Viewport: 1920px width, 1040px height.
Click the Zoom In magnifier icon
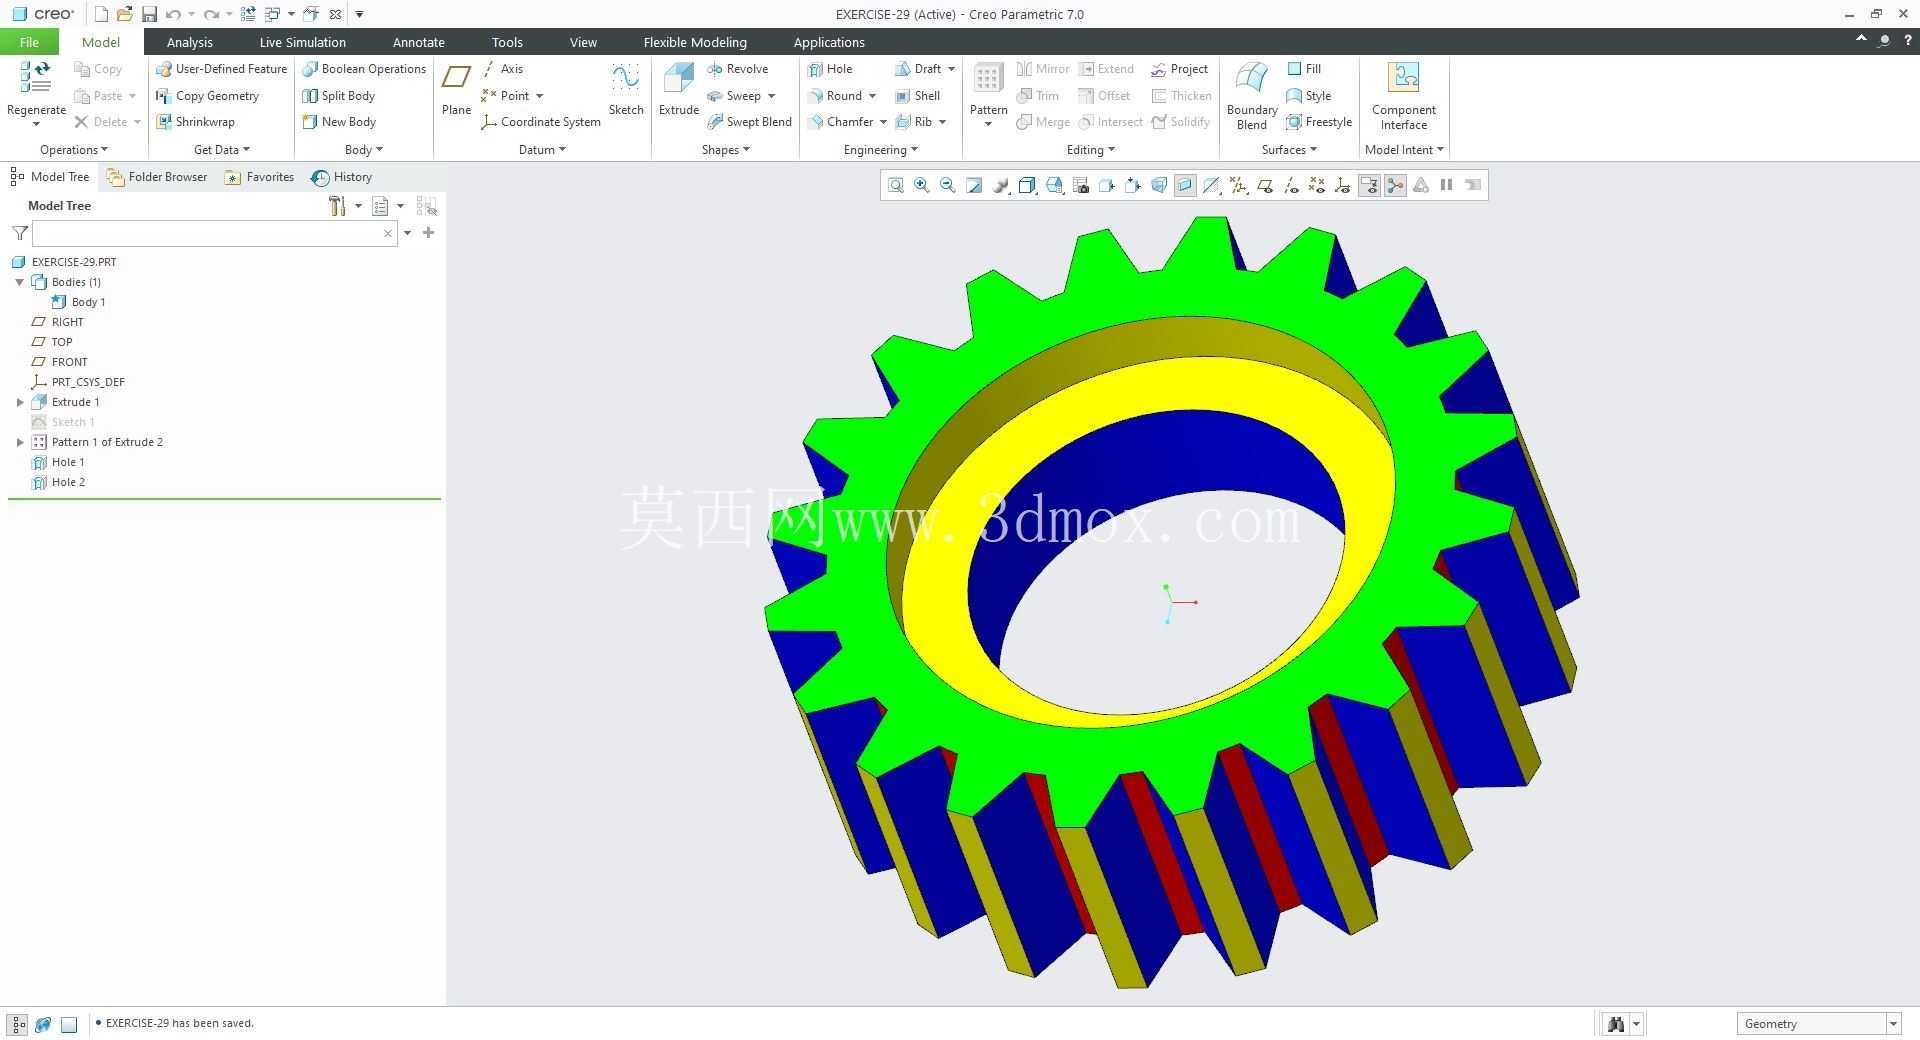(x=921, y=185)
